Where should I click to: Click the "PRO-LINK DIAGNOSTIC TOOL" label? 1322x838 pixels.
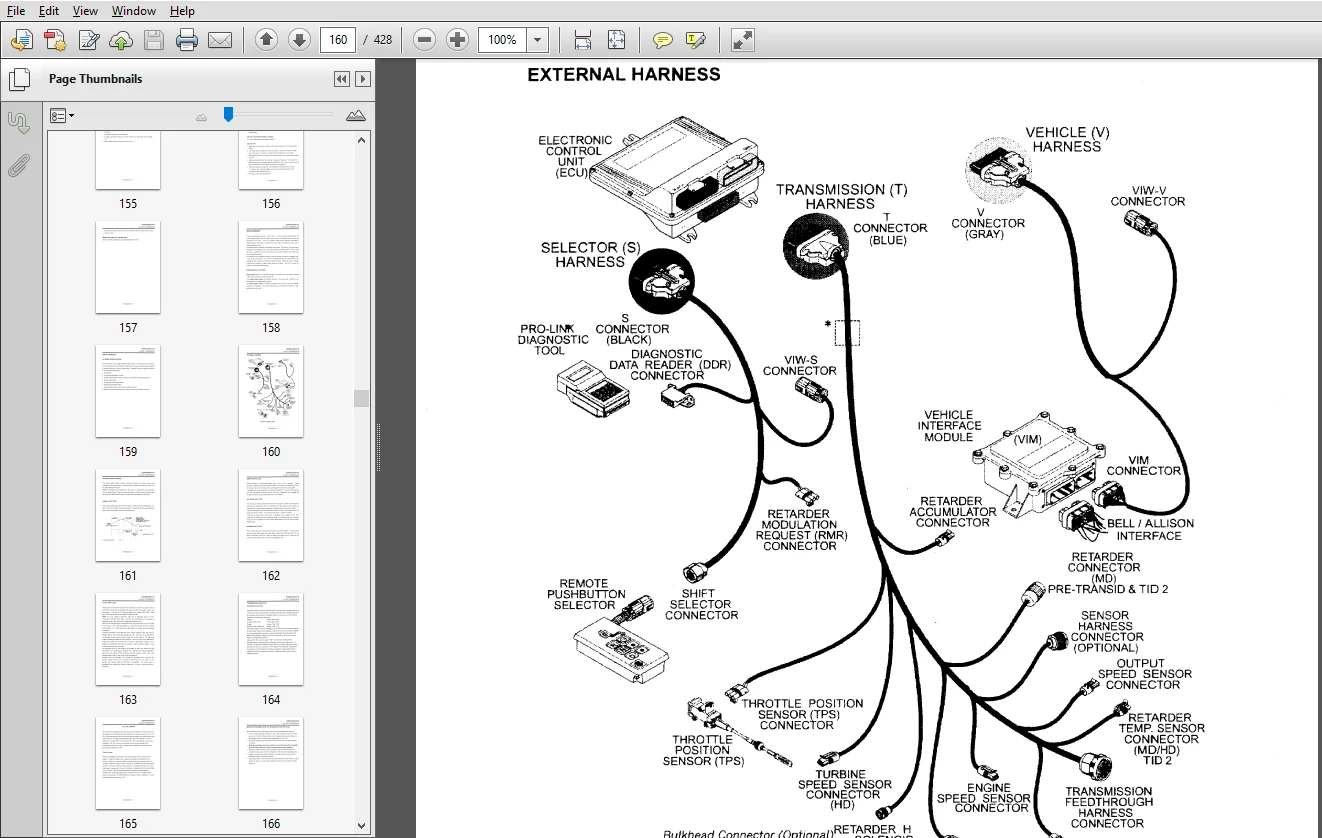(x=553, y=340)
